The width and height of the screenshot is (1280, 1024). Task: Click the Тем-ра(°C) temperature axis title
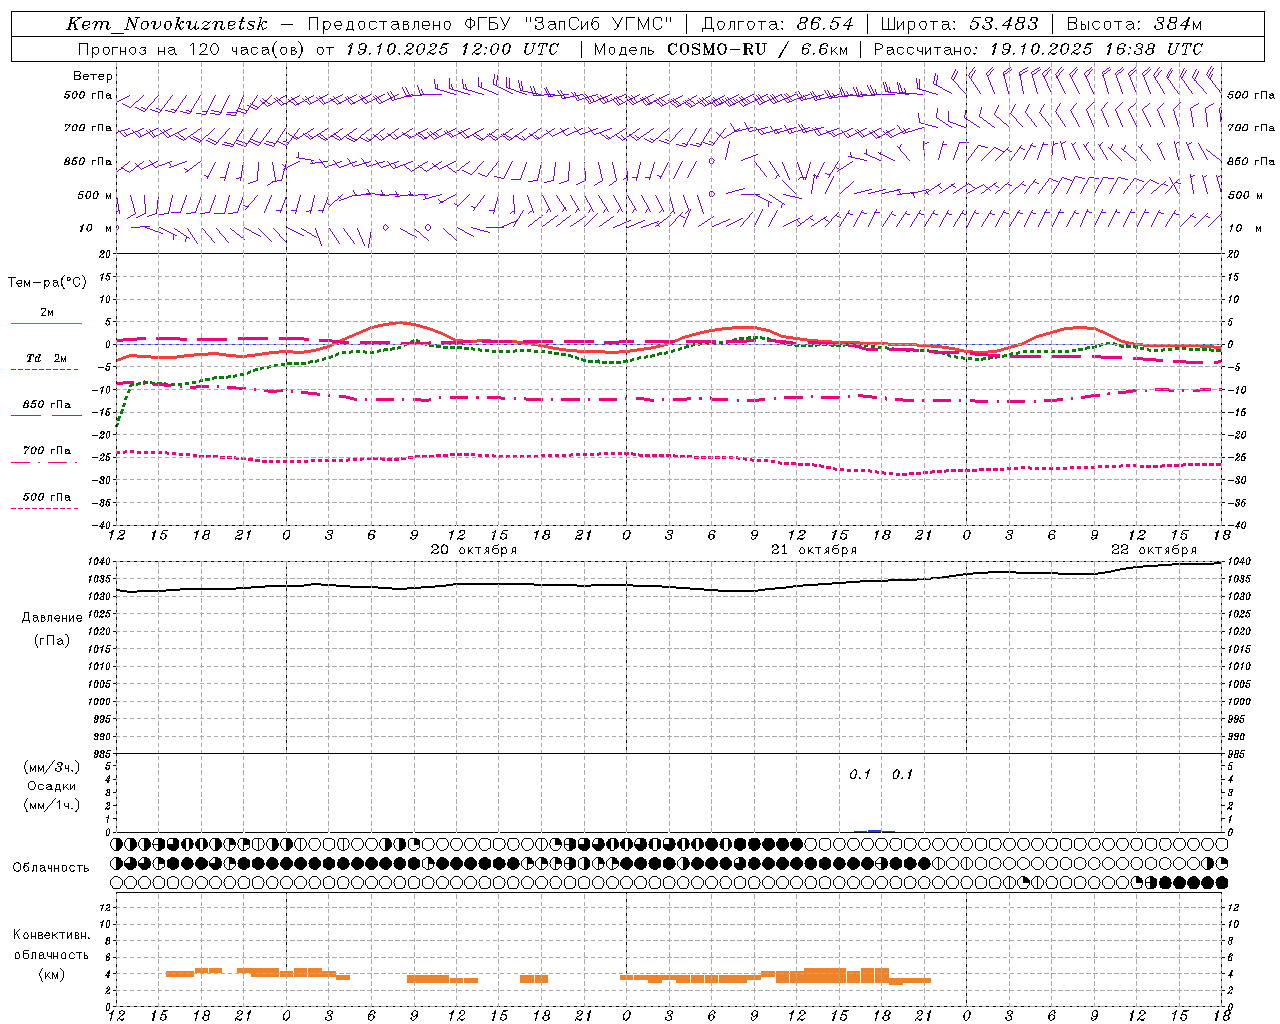pos(47,283)
